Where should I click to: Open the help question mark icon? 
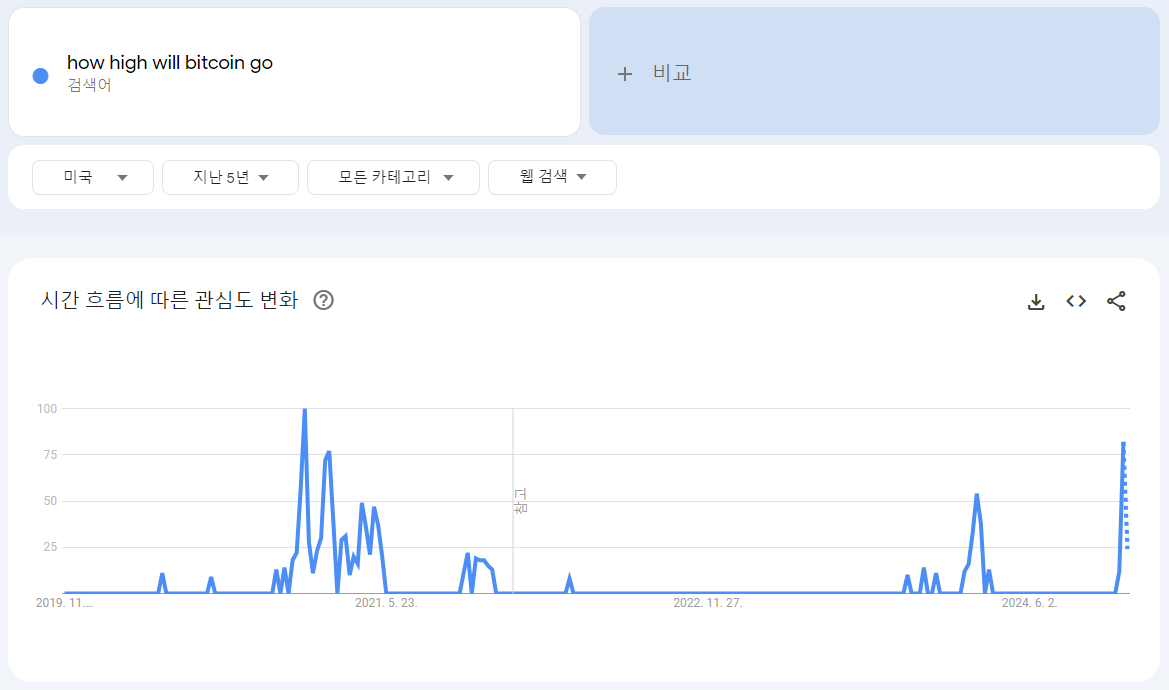(324, 300)
